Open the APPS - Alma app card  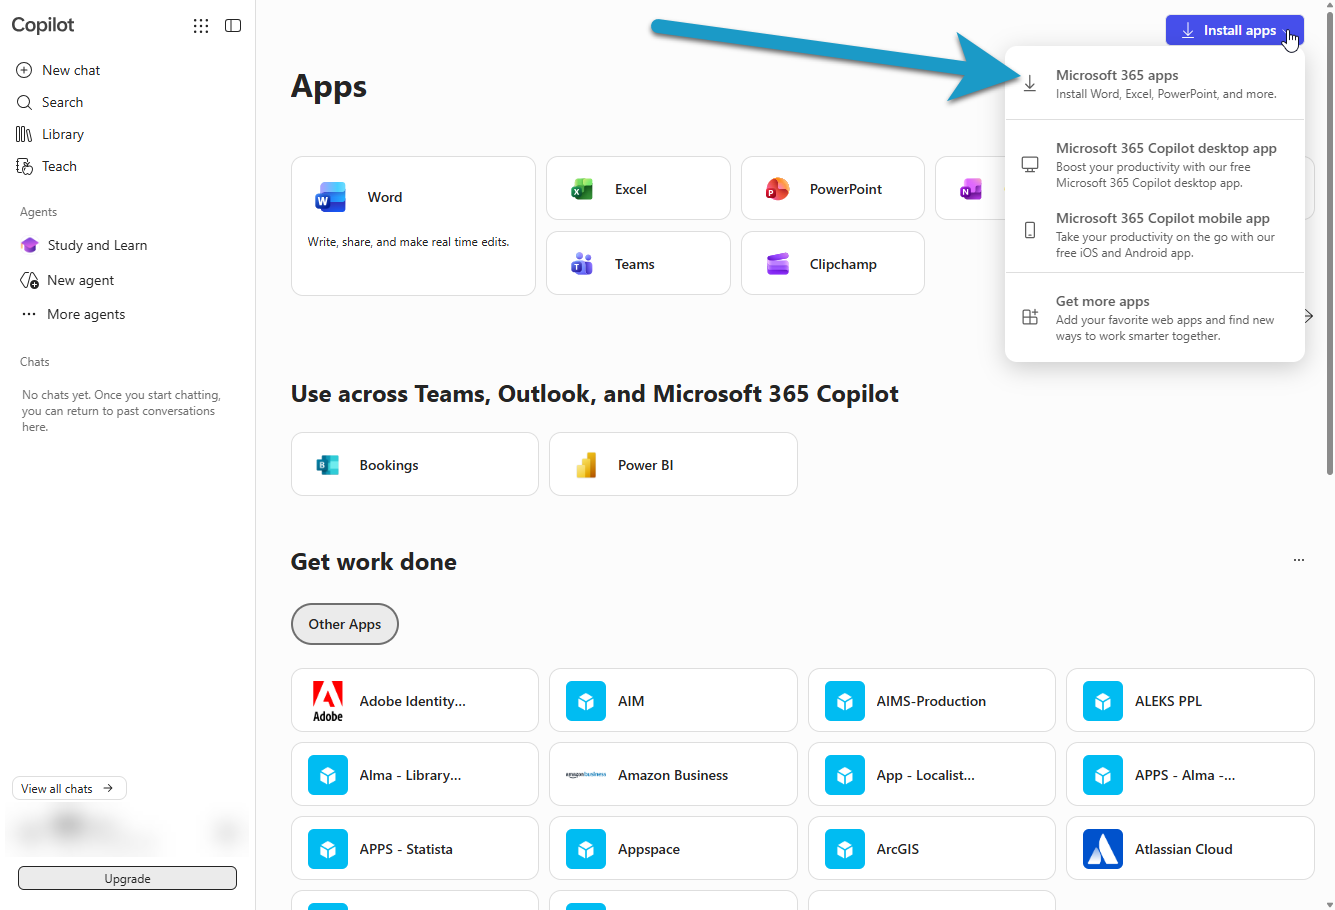[x=1190, y=774]
